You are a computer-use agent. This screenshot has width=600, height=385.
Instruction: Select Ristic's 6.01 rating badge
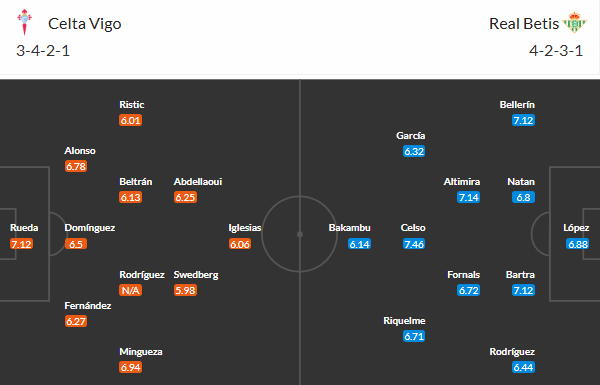[x=130, y=121]
